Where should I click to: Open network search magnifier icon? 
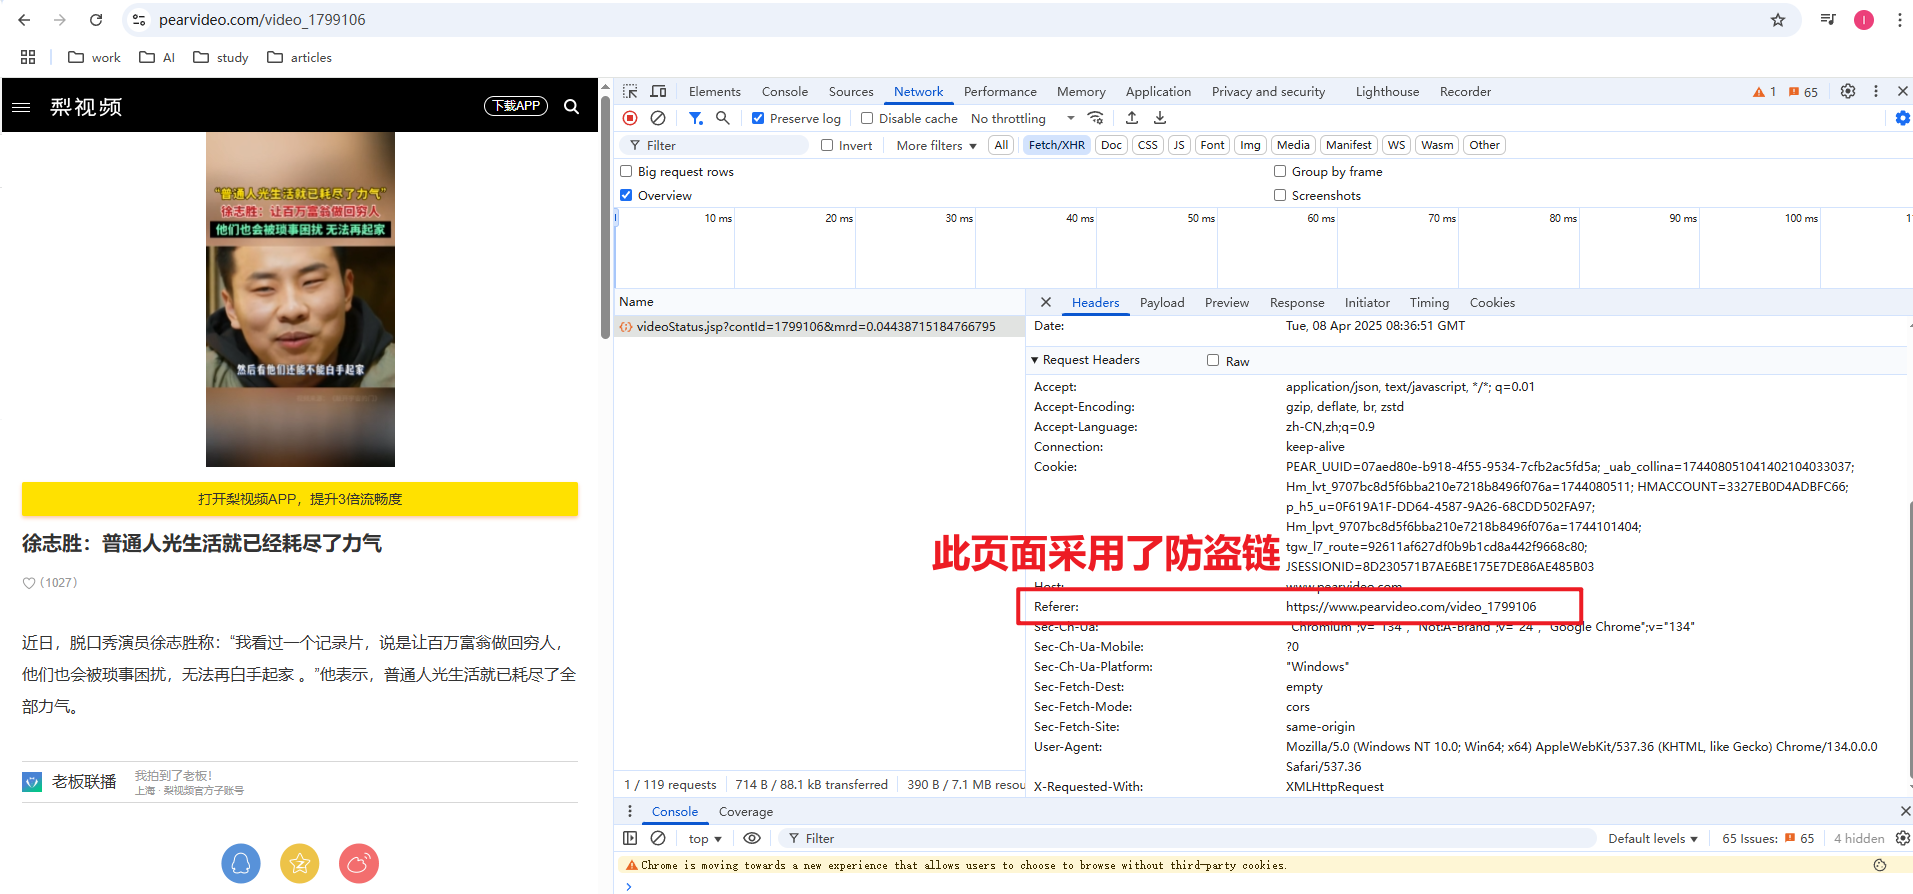[723, 118]
